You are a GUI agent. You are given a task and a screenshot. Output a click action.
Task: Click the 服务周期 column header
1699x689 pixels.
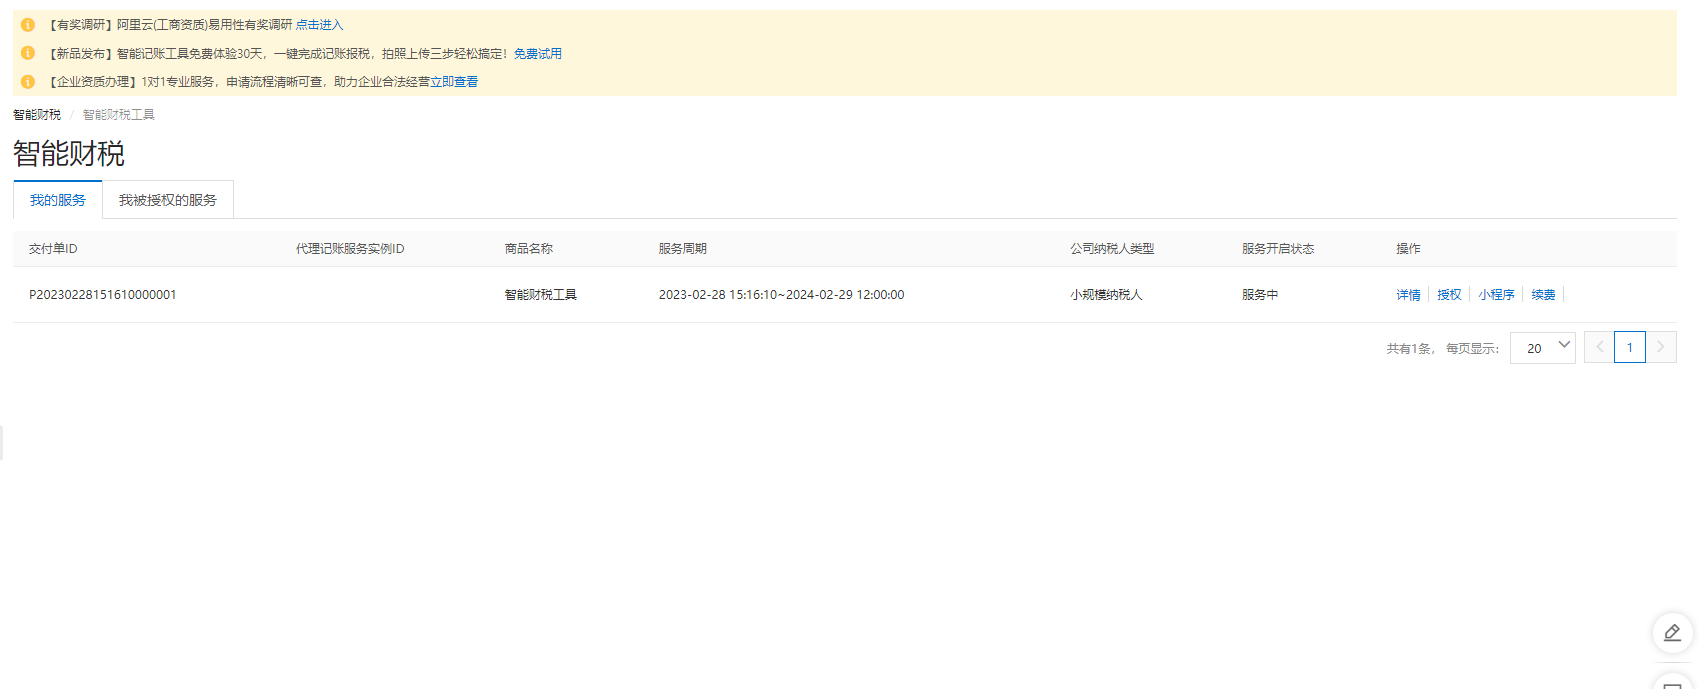pos(683,249)
